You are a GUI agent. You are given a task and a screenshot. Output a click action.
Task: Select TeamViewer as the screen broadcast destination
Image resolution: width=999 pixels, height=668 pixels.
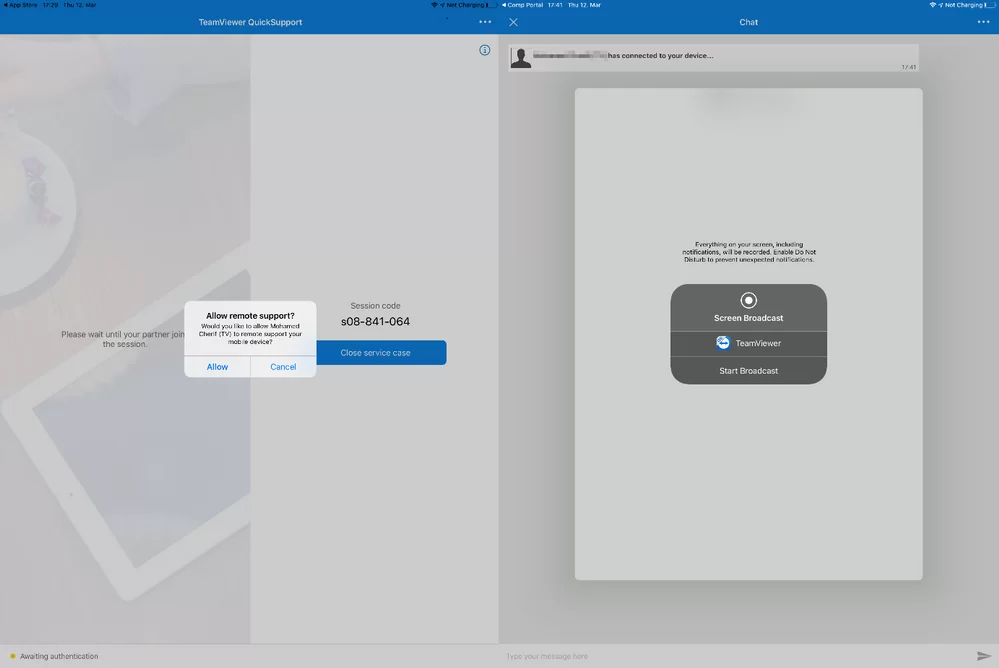point(748,343)
